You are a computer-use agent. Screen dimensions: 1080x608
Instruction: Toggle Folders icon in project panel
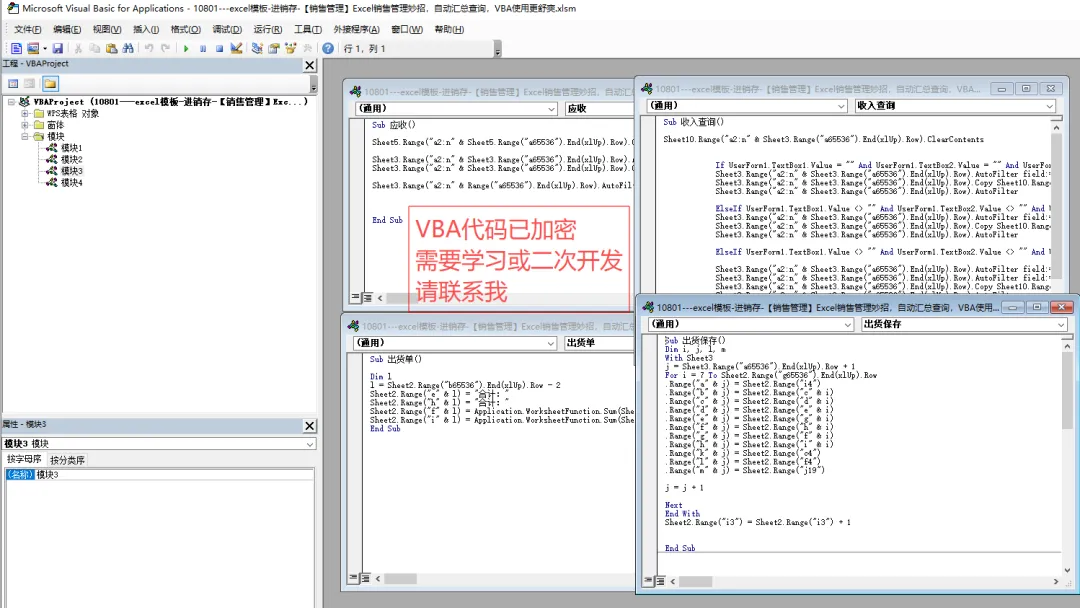click(x=50, y=83)
